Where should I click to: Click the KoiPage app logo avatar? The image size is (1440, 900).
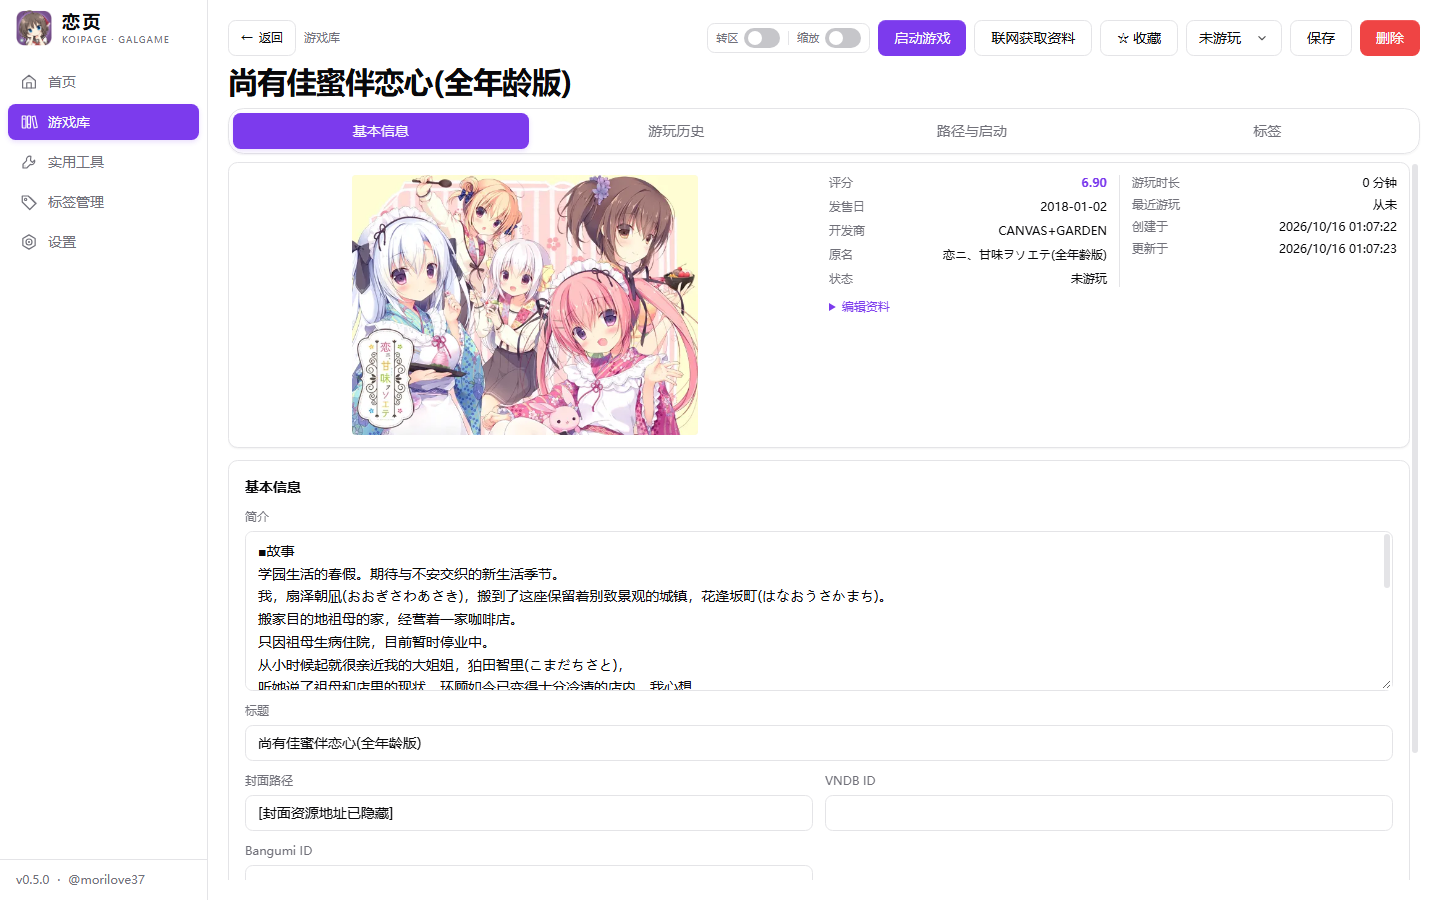34,28
